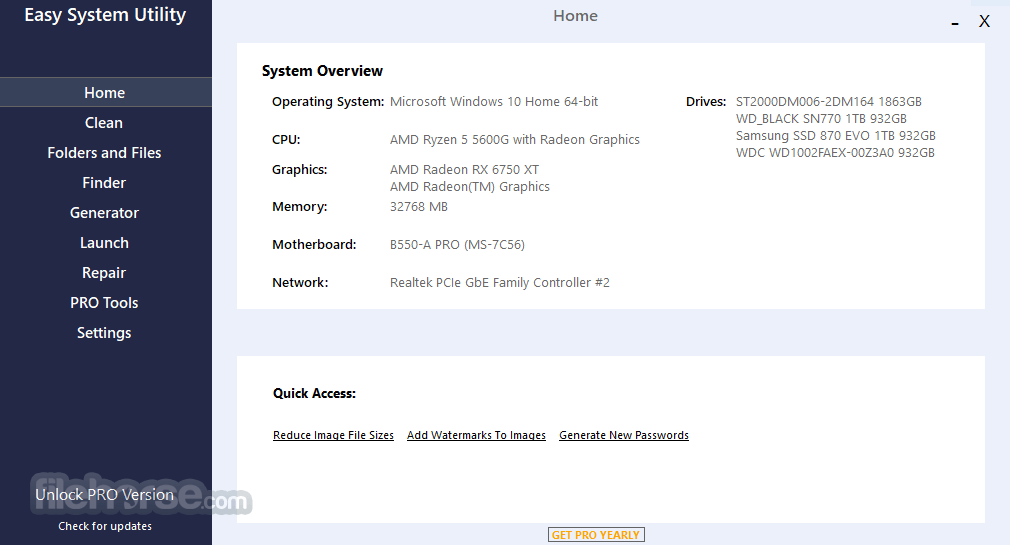Click AMD Radeon RX 6750 XT text
Image resolution: width=1010 pixels, height=545 pixels.
pyautogui.click(x=464, y=170)
